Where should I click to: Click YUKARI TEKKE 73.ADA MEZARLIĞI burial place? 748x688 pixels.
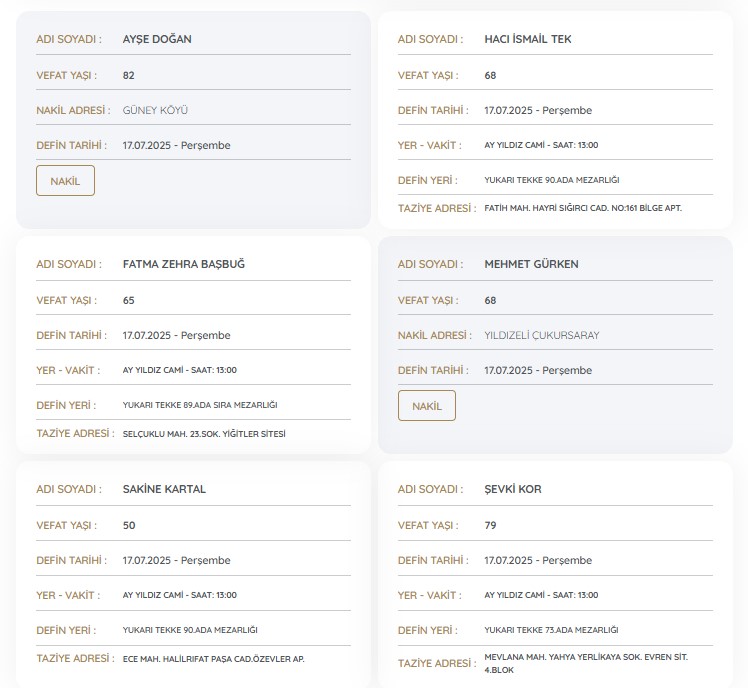click(x=550, y=630)
